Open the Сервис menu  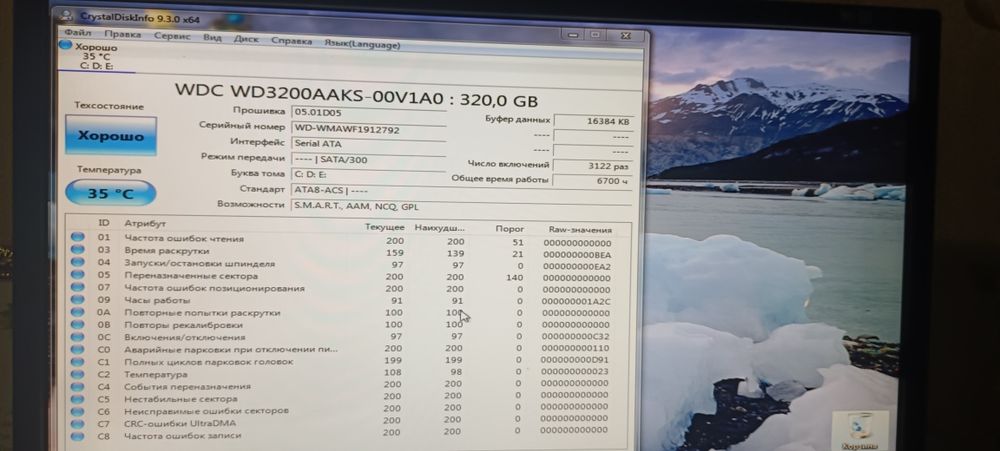[x=172, y=36]
